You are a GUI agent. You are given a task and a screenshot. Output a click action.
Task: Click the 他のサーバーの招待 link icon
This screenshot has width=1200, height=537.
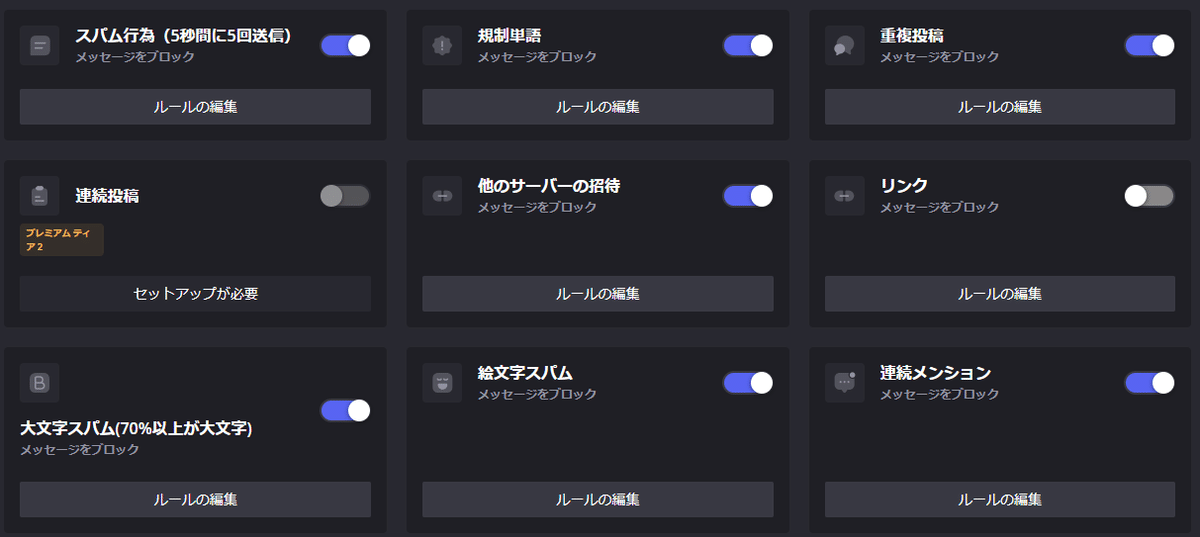click(x=442, y=195)
